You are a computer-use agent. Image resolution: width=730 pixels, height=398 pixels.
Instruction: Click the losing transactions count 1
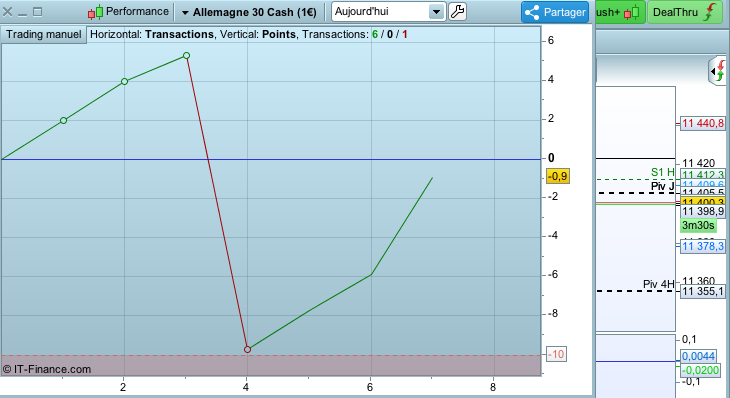pyautogui.click(x=405, y=34)
